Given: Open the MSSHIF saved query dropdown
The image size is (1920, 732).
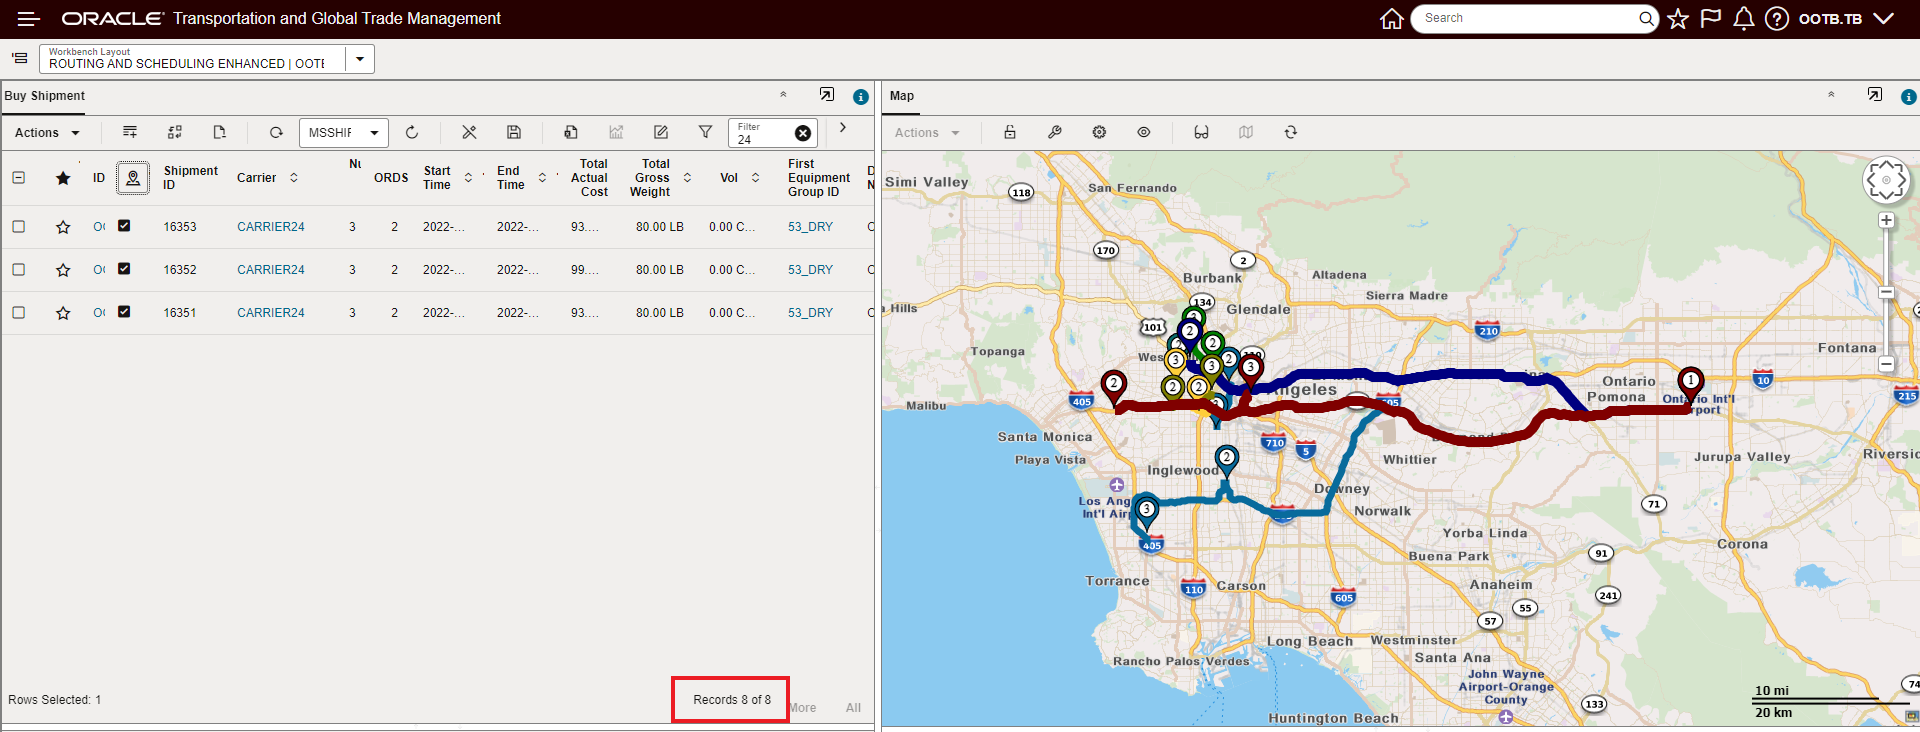Looking at the screenshot, I should (x=374, y=133).
